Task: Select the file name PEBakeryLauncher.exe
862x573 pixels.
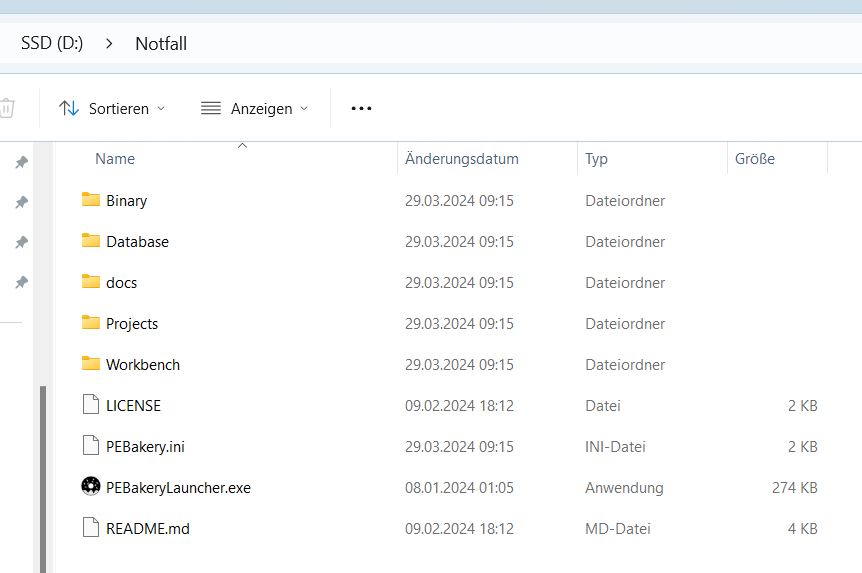Action: pos(178,488)
